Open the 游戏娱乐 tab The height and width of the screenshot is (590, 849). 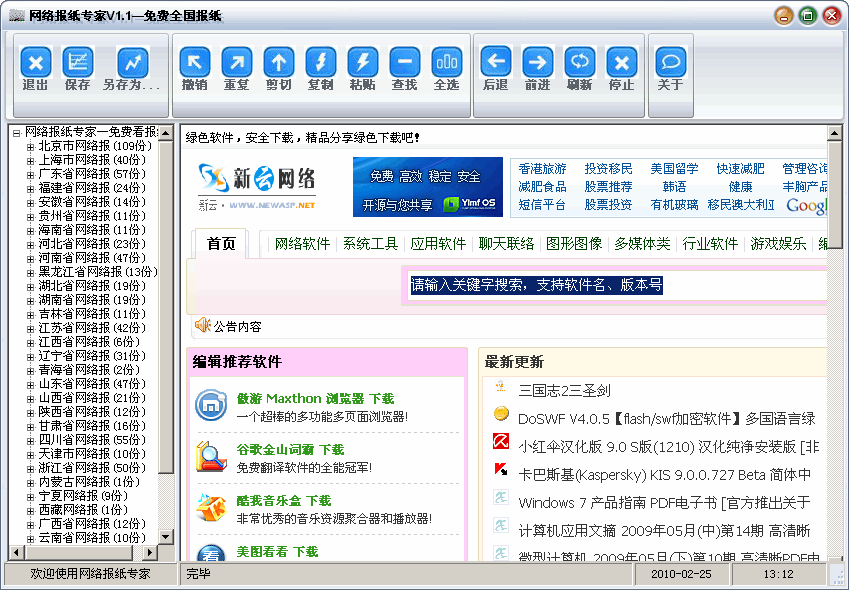(778, 244)
